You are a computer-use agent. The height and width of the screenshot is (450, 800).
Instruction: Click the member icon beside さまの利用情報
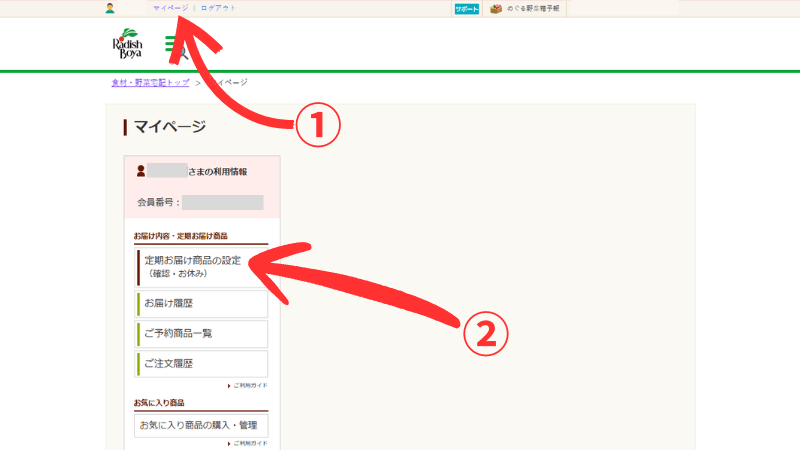point(141,171)
